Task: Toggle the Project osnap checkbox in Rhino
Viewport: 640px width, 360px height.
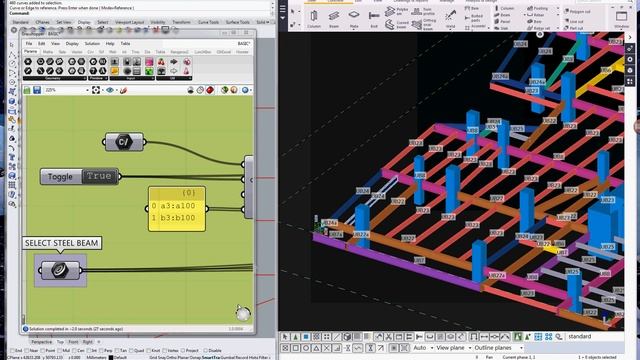Action: (183, 351)
